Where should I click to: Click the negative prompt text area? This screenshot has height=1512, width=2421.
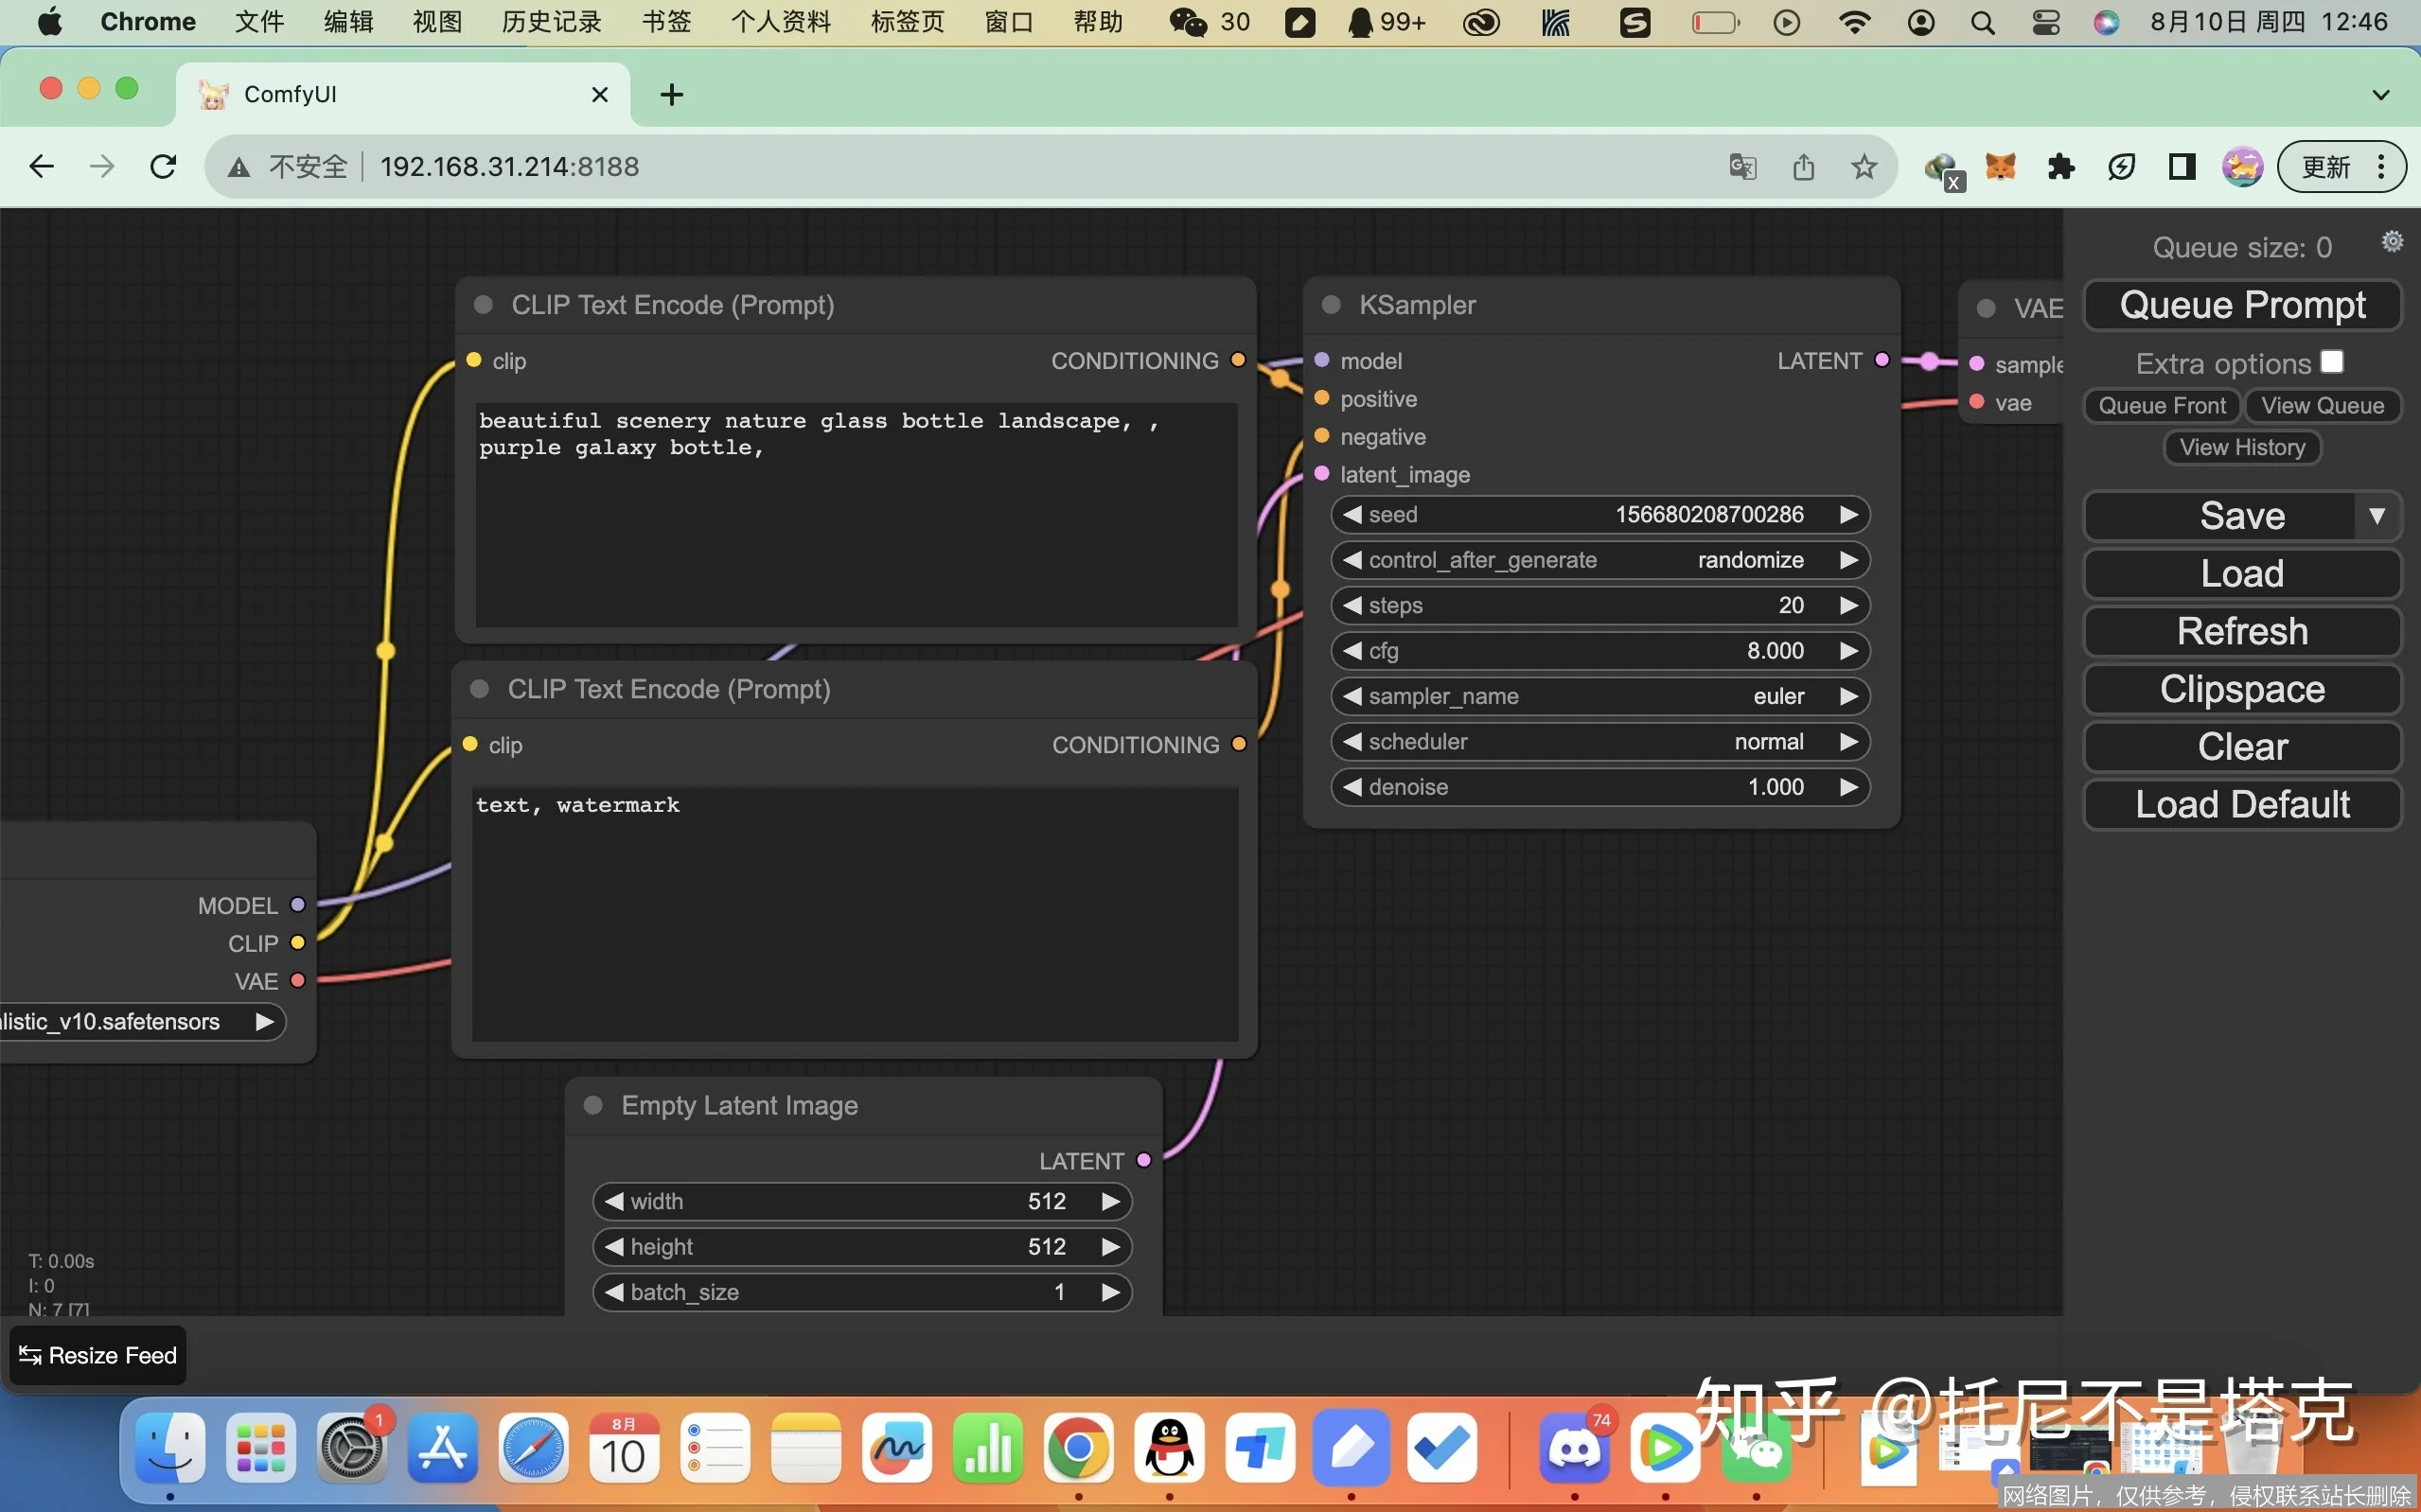point(855,914)
